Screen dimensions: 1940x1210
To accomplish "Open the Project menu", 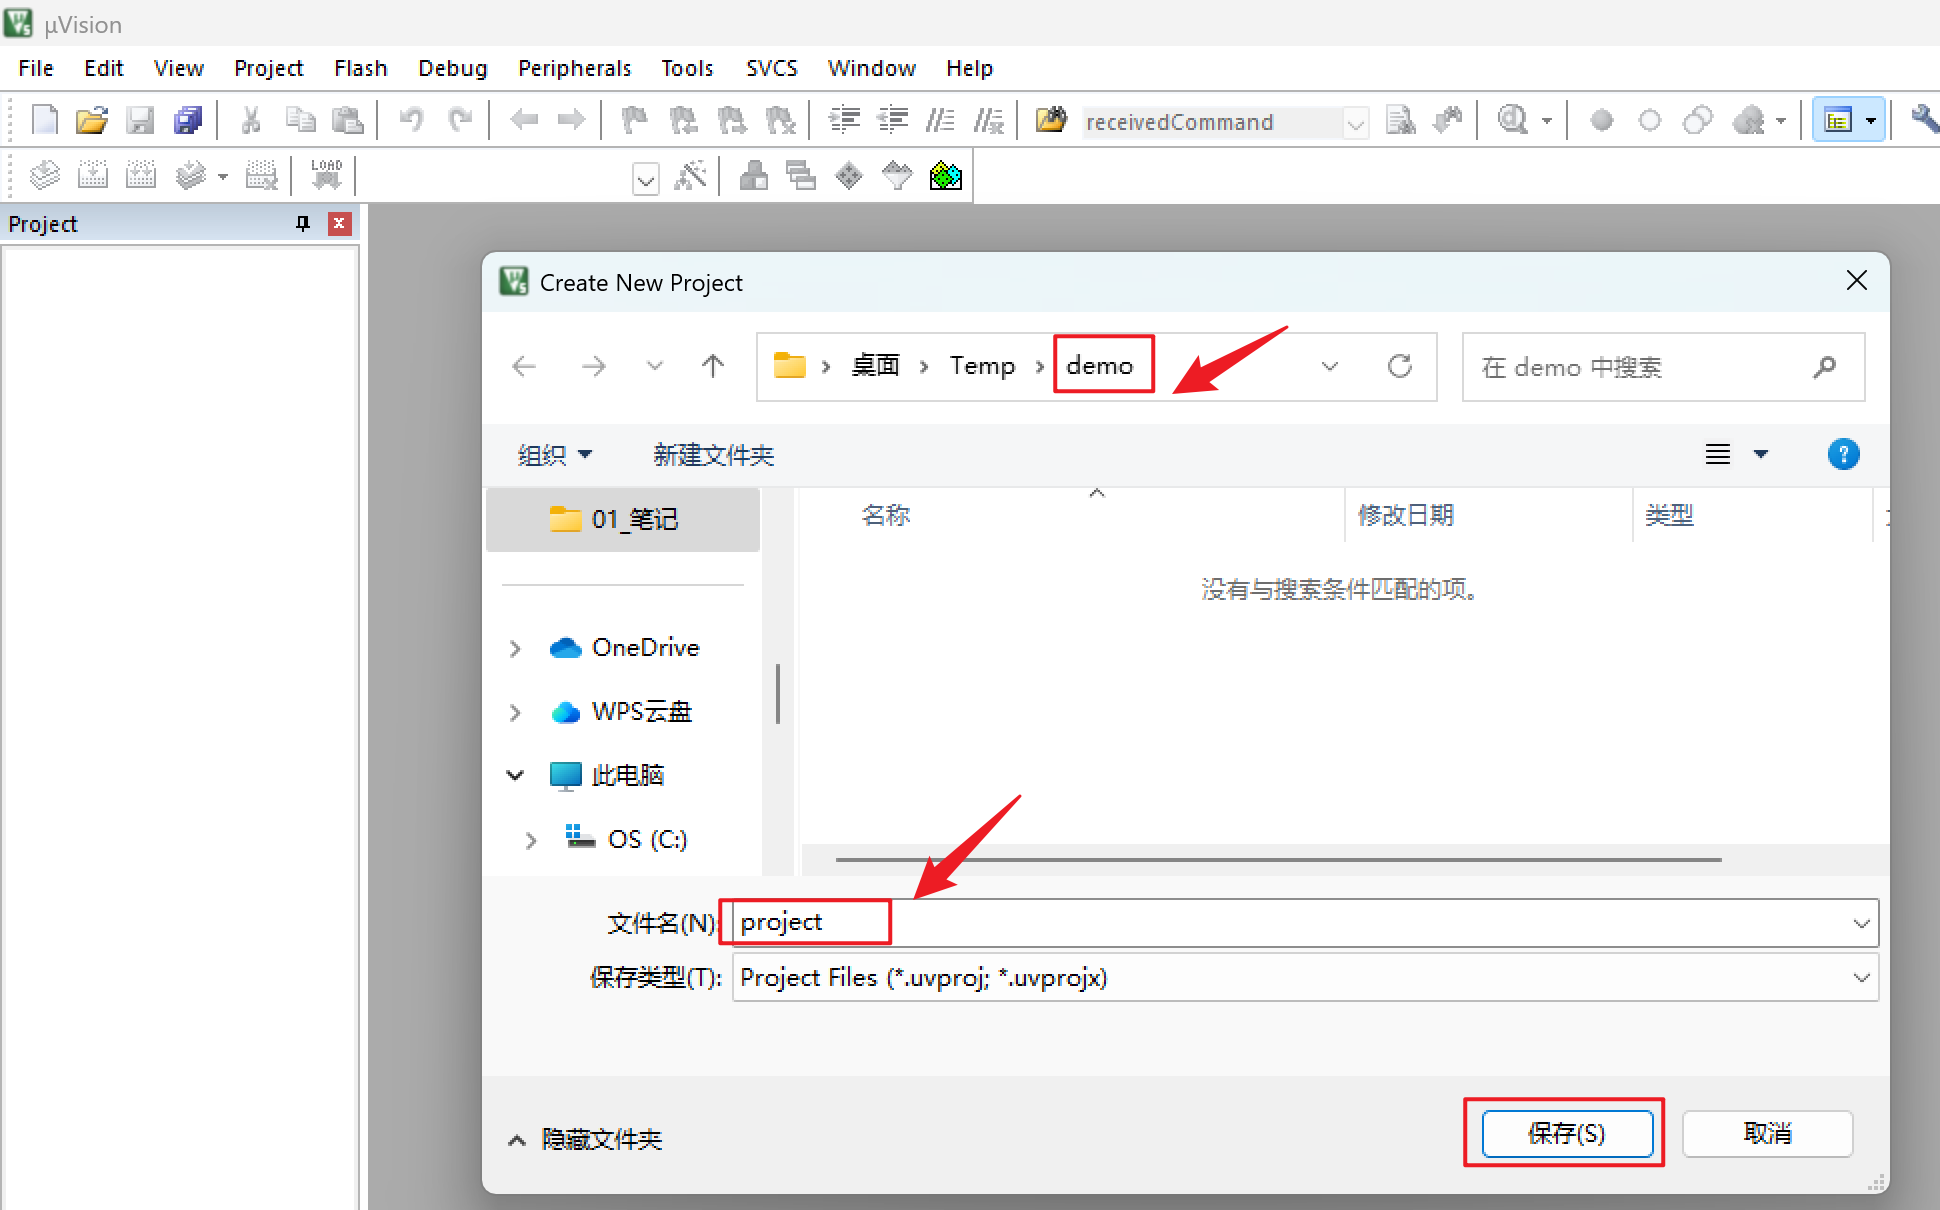I will pyautogui.click(x=269, y=68).
